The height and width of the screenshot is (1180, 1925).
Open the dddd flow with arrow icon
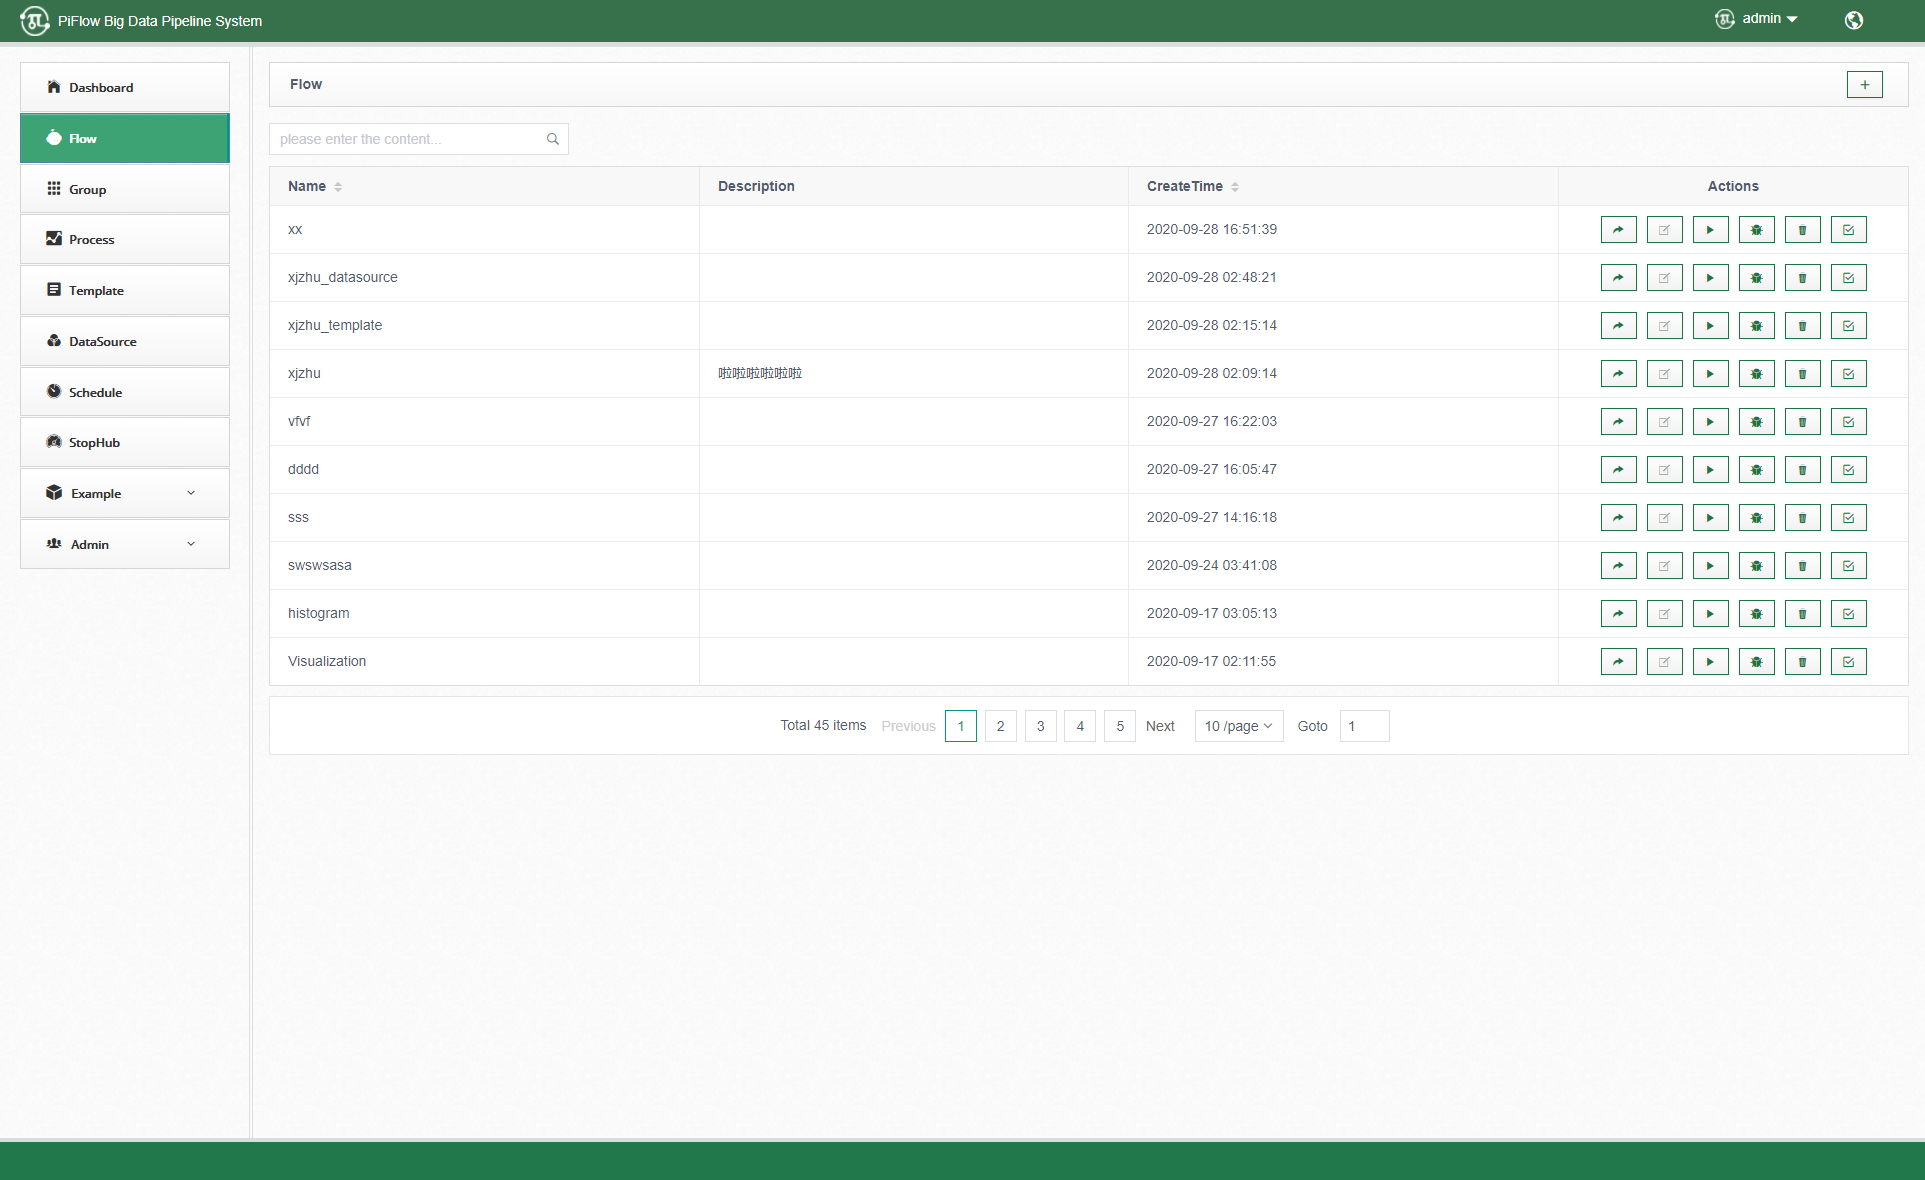1618,470
